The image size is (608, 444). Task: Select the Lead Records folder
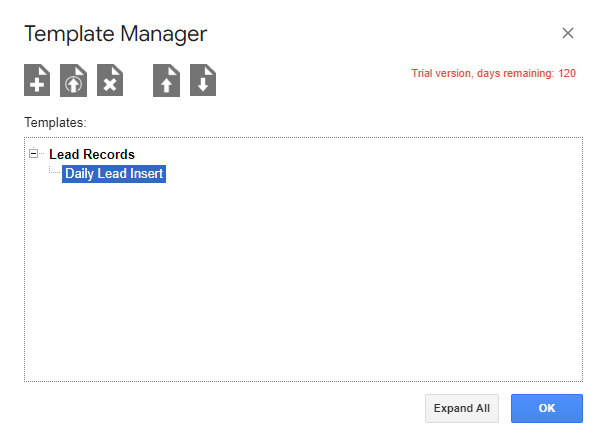pyautogui.click(x=92, y=155)
